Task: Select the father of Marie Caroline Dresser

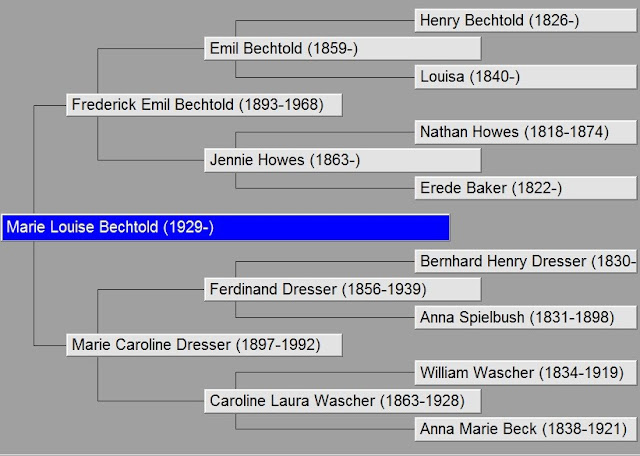Action: tap(342, 290)
